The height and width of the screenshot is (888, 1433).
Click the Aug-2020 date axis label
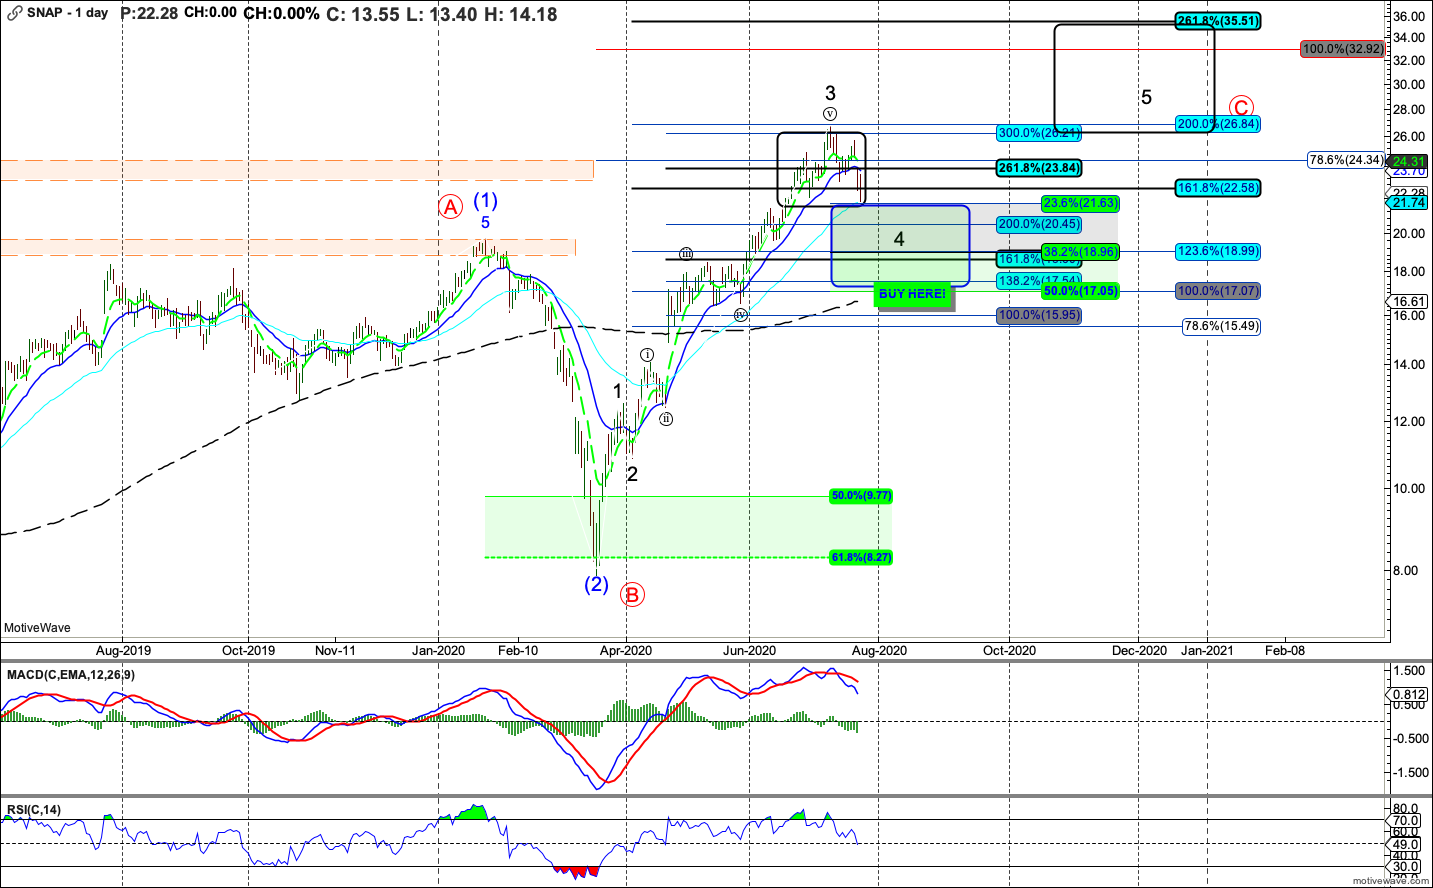point(879,650)
